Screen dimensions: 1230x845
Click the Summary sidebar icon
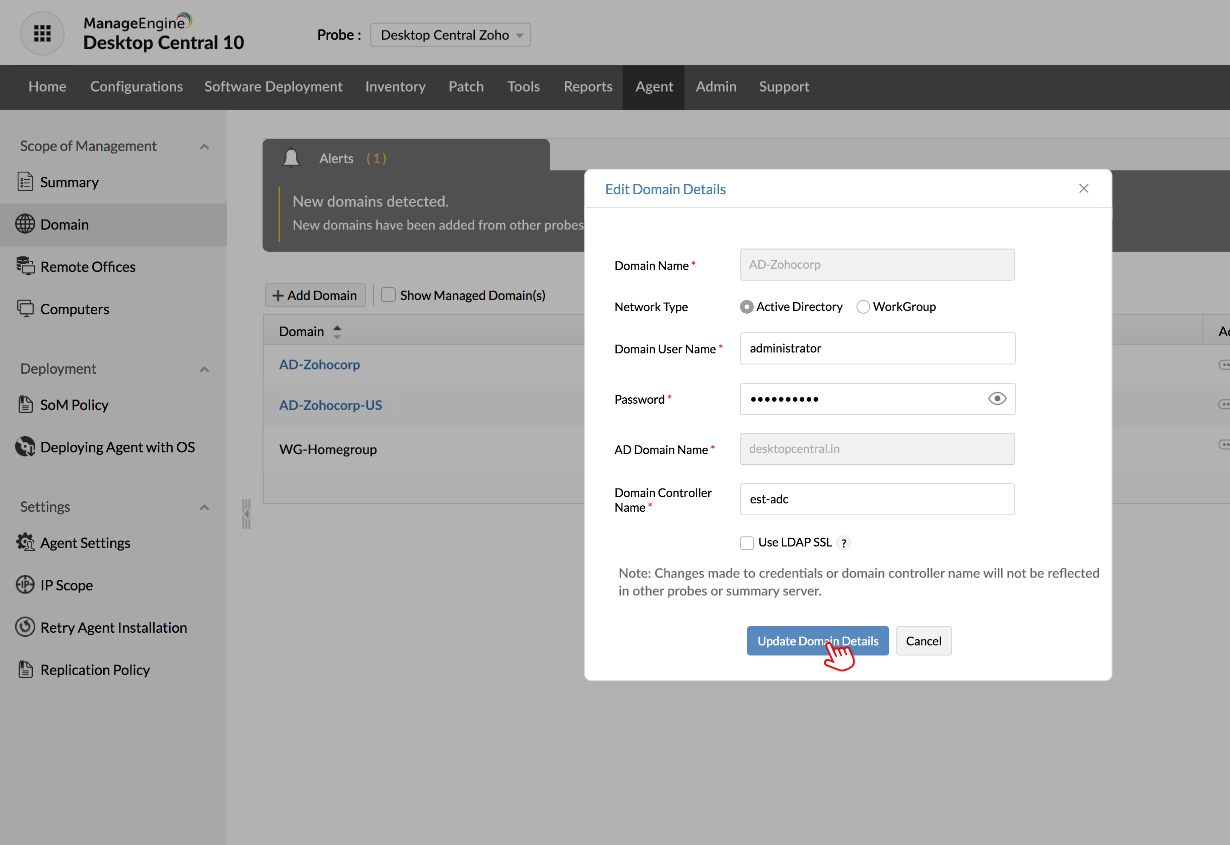pos(26,182)
